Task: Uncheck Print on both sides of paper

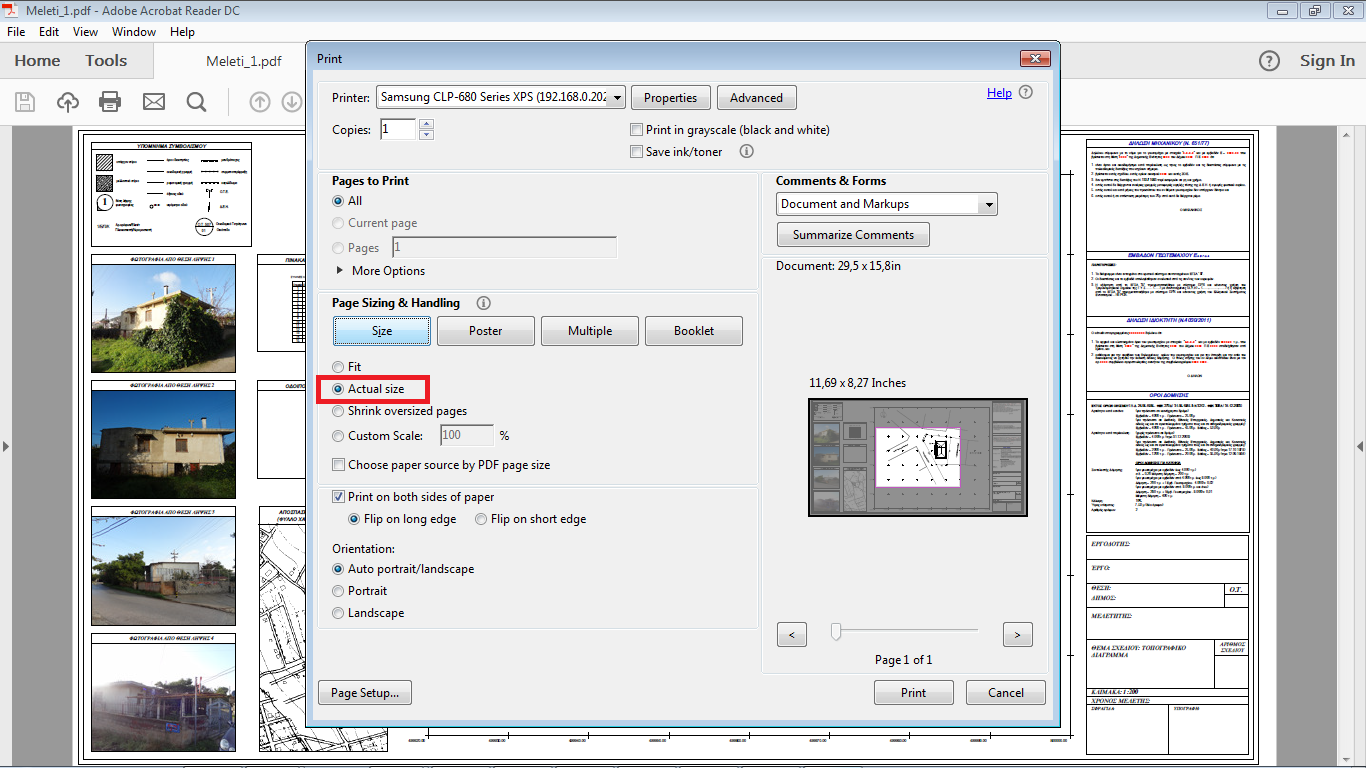Action: pos(339,497)
